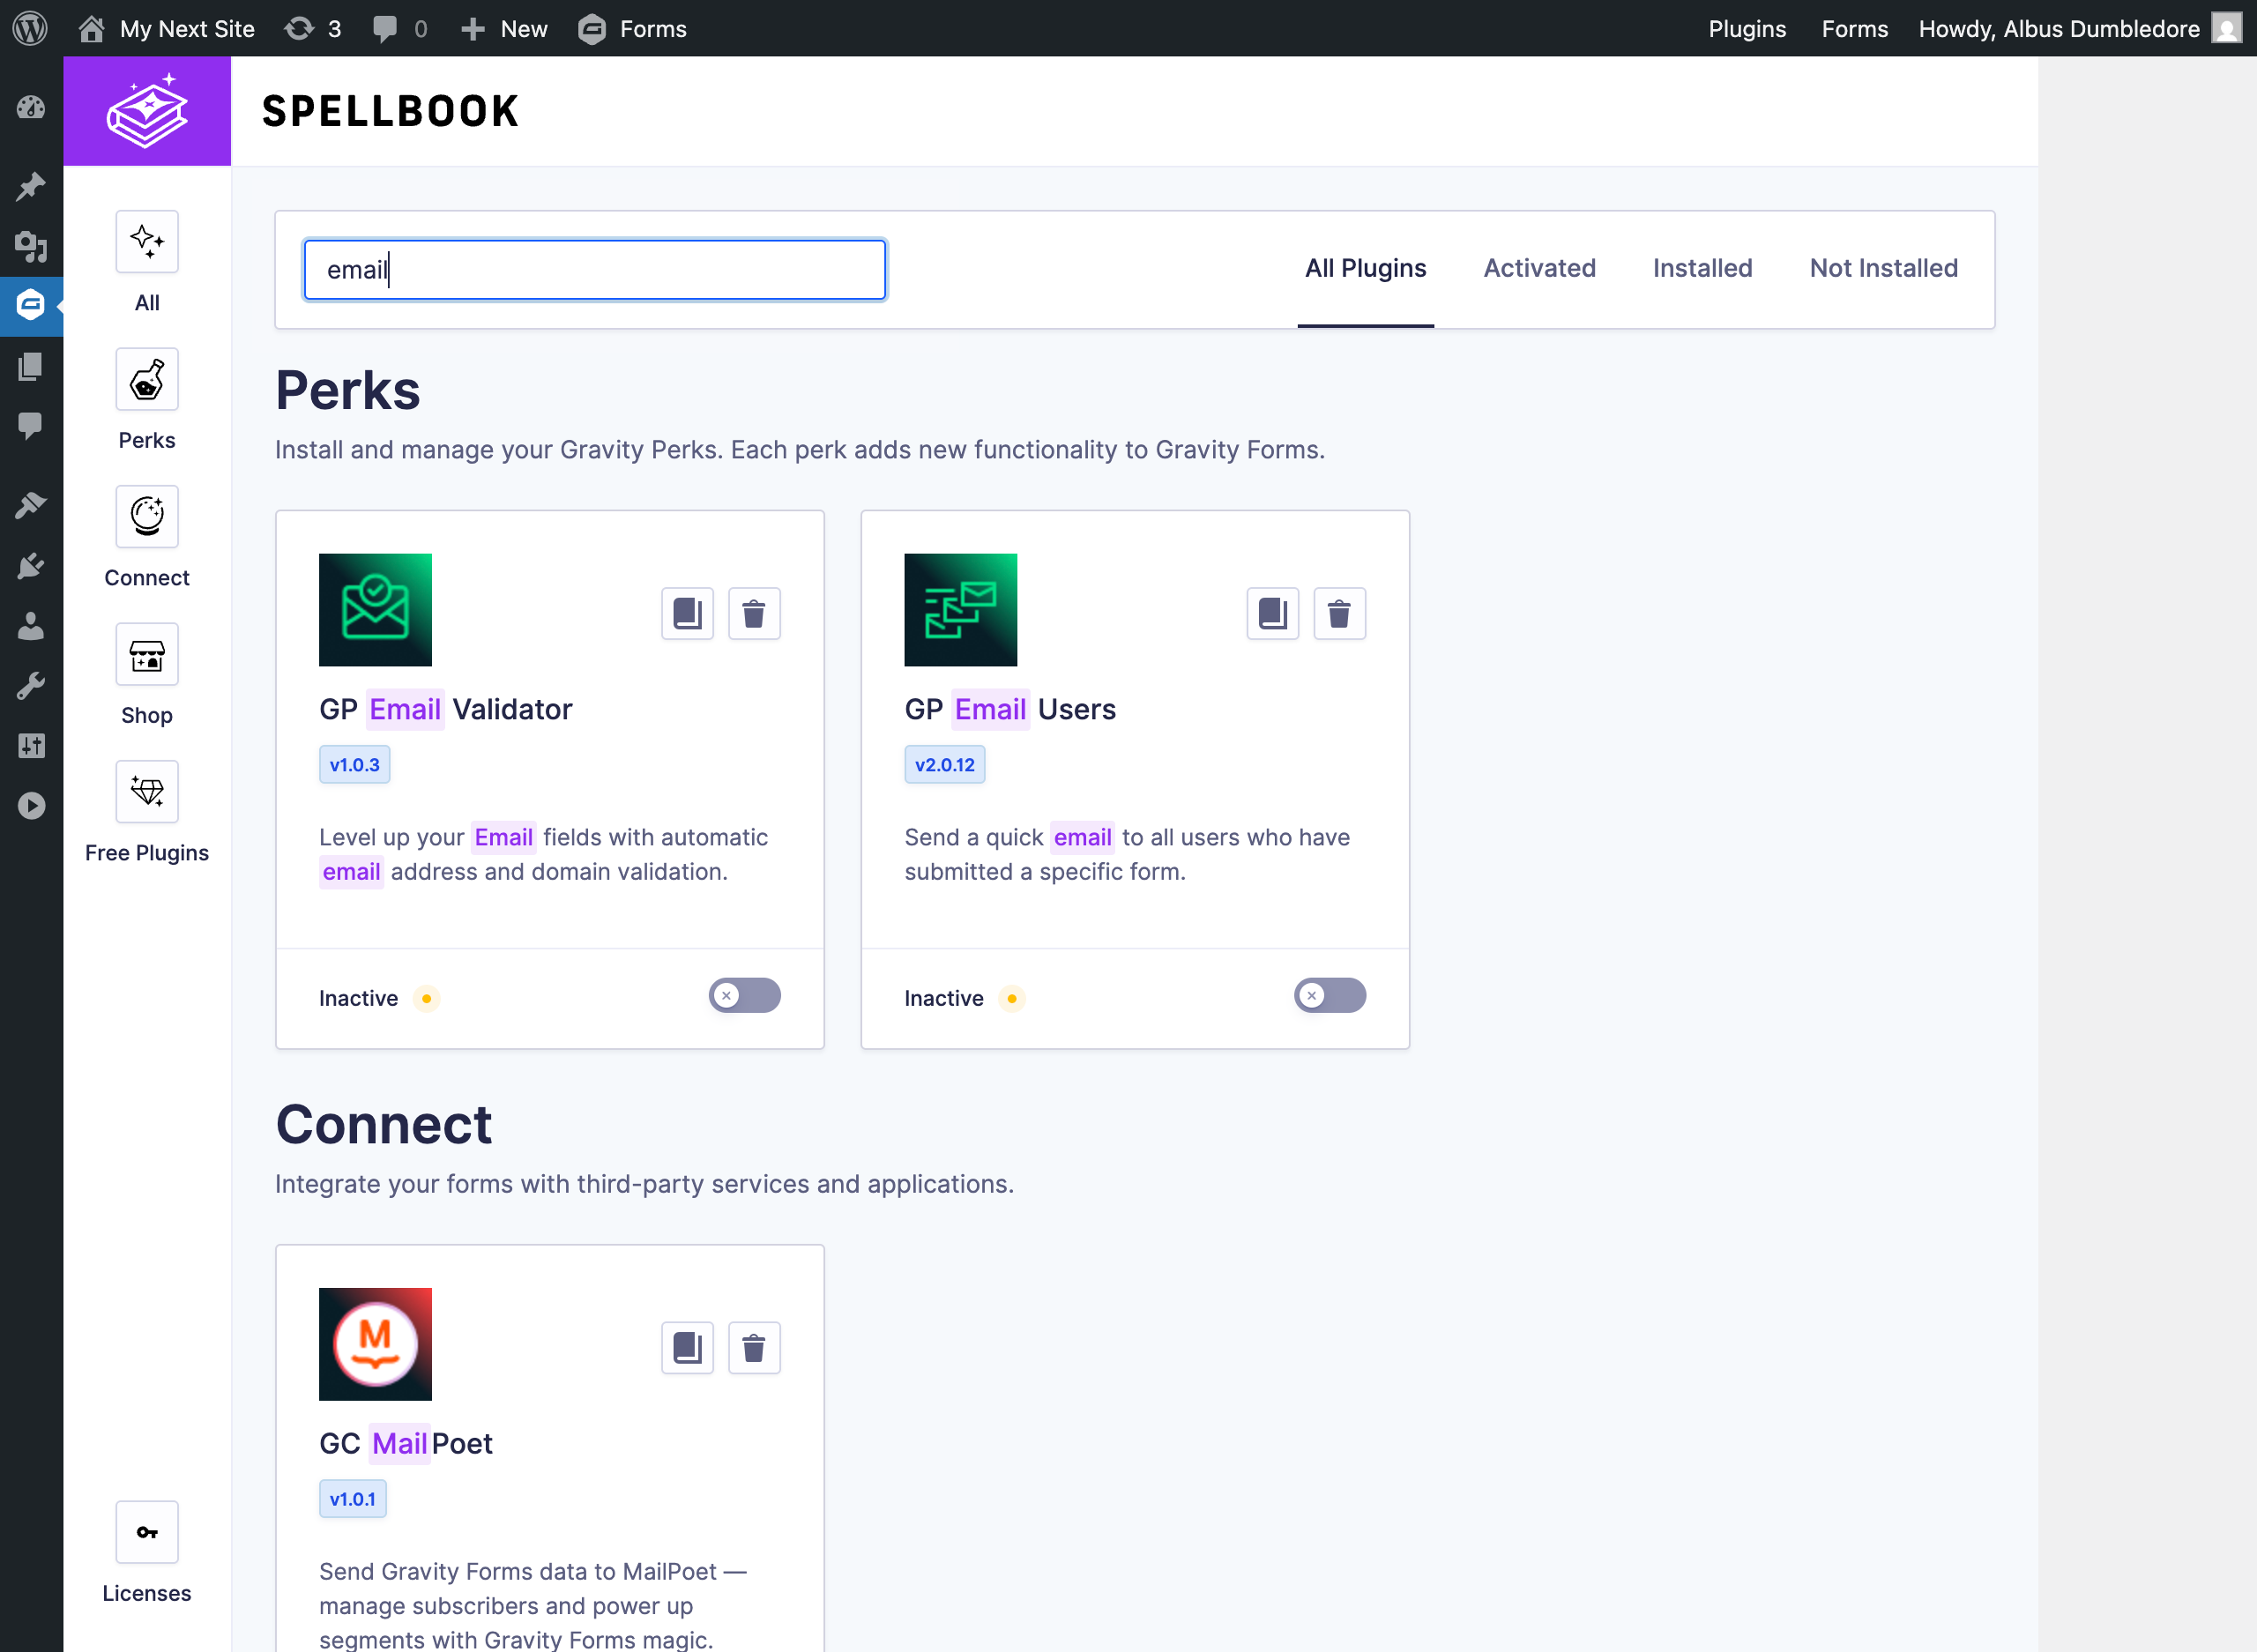Click the search field containing email

coord(595,270)
